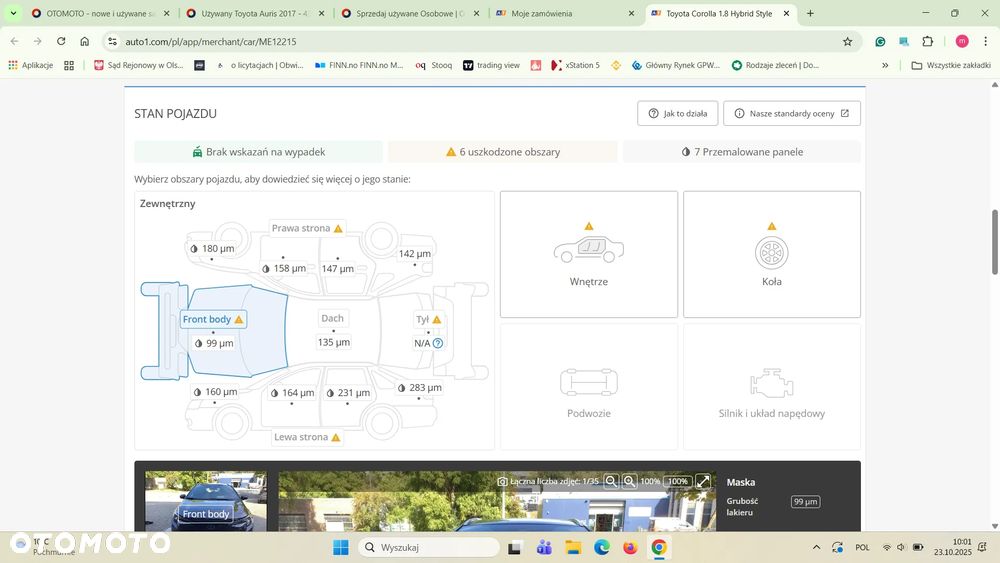Viewport: 1000px width, 563px height.
Task: Open the browser extensions puzzle icon
Action: pos(927,41)
